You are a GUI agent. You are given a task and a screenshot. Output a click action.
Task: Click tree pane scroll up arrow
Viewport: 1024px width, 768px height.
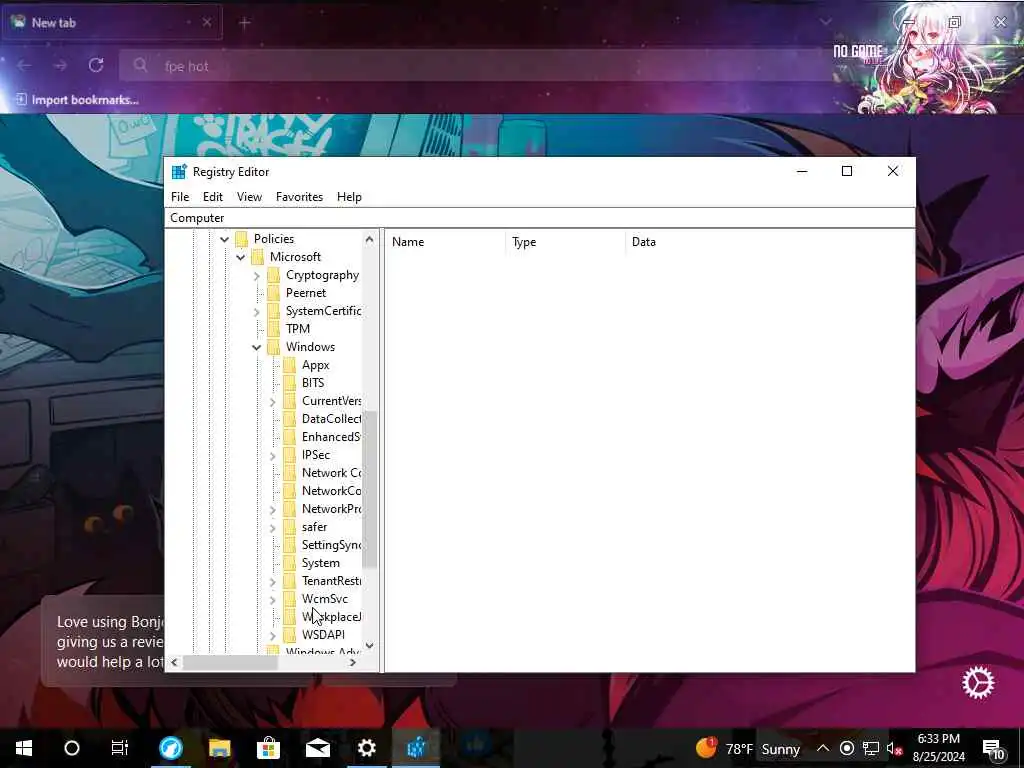(x=370, y=239)
